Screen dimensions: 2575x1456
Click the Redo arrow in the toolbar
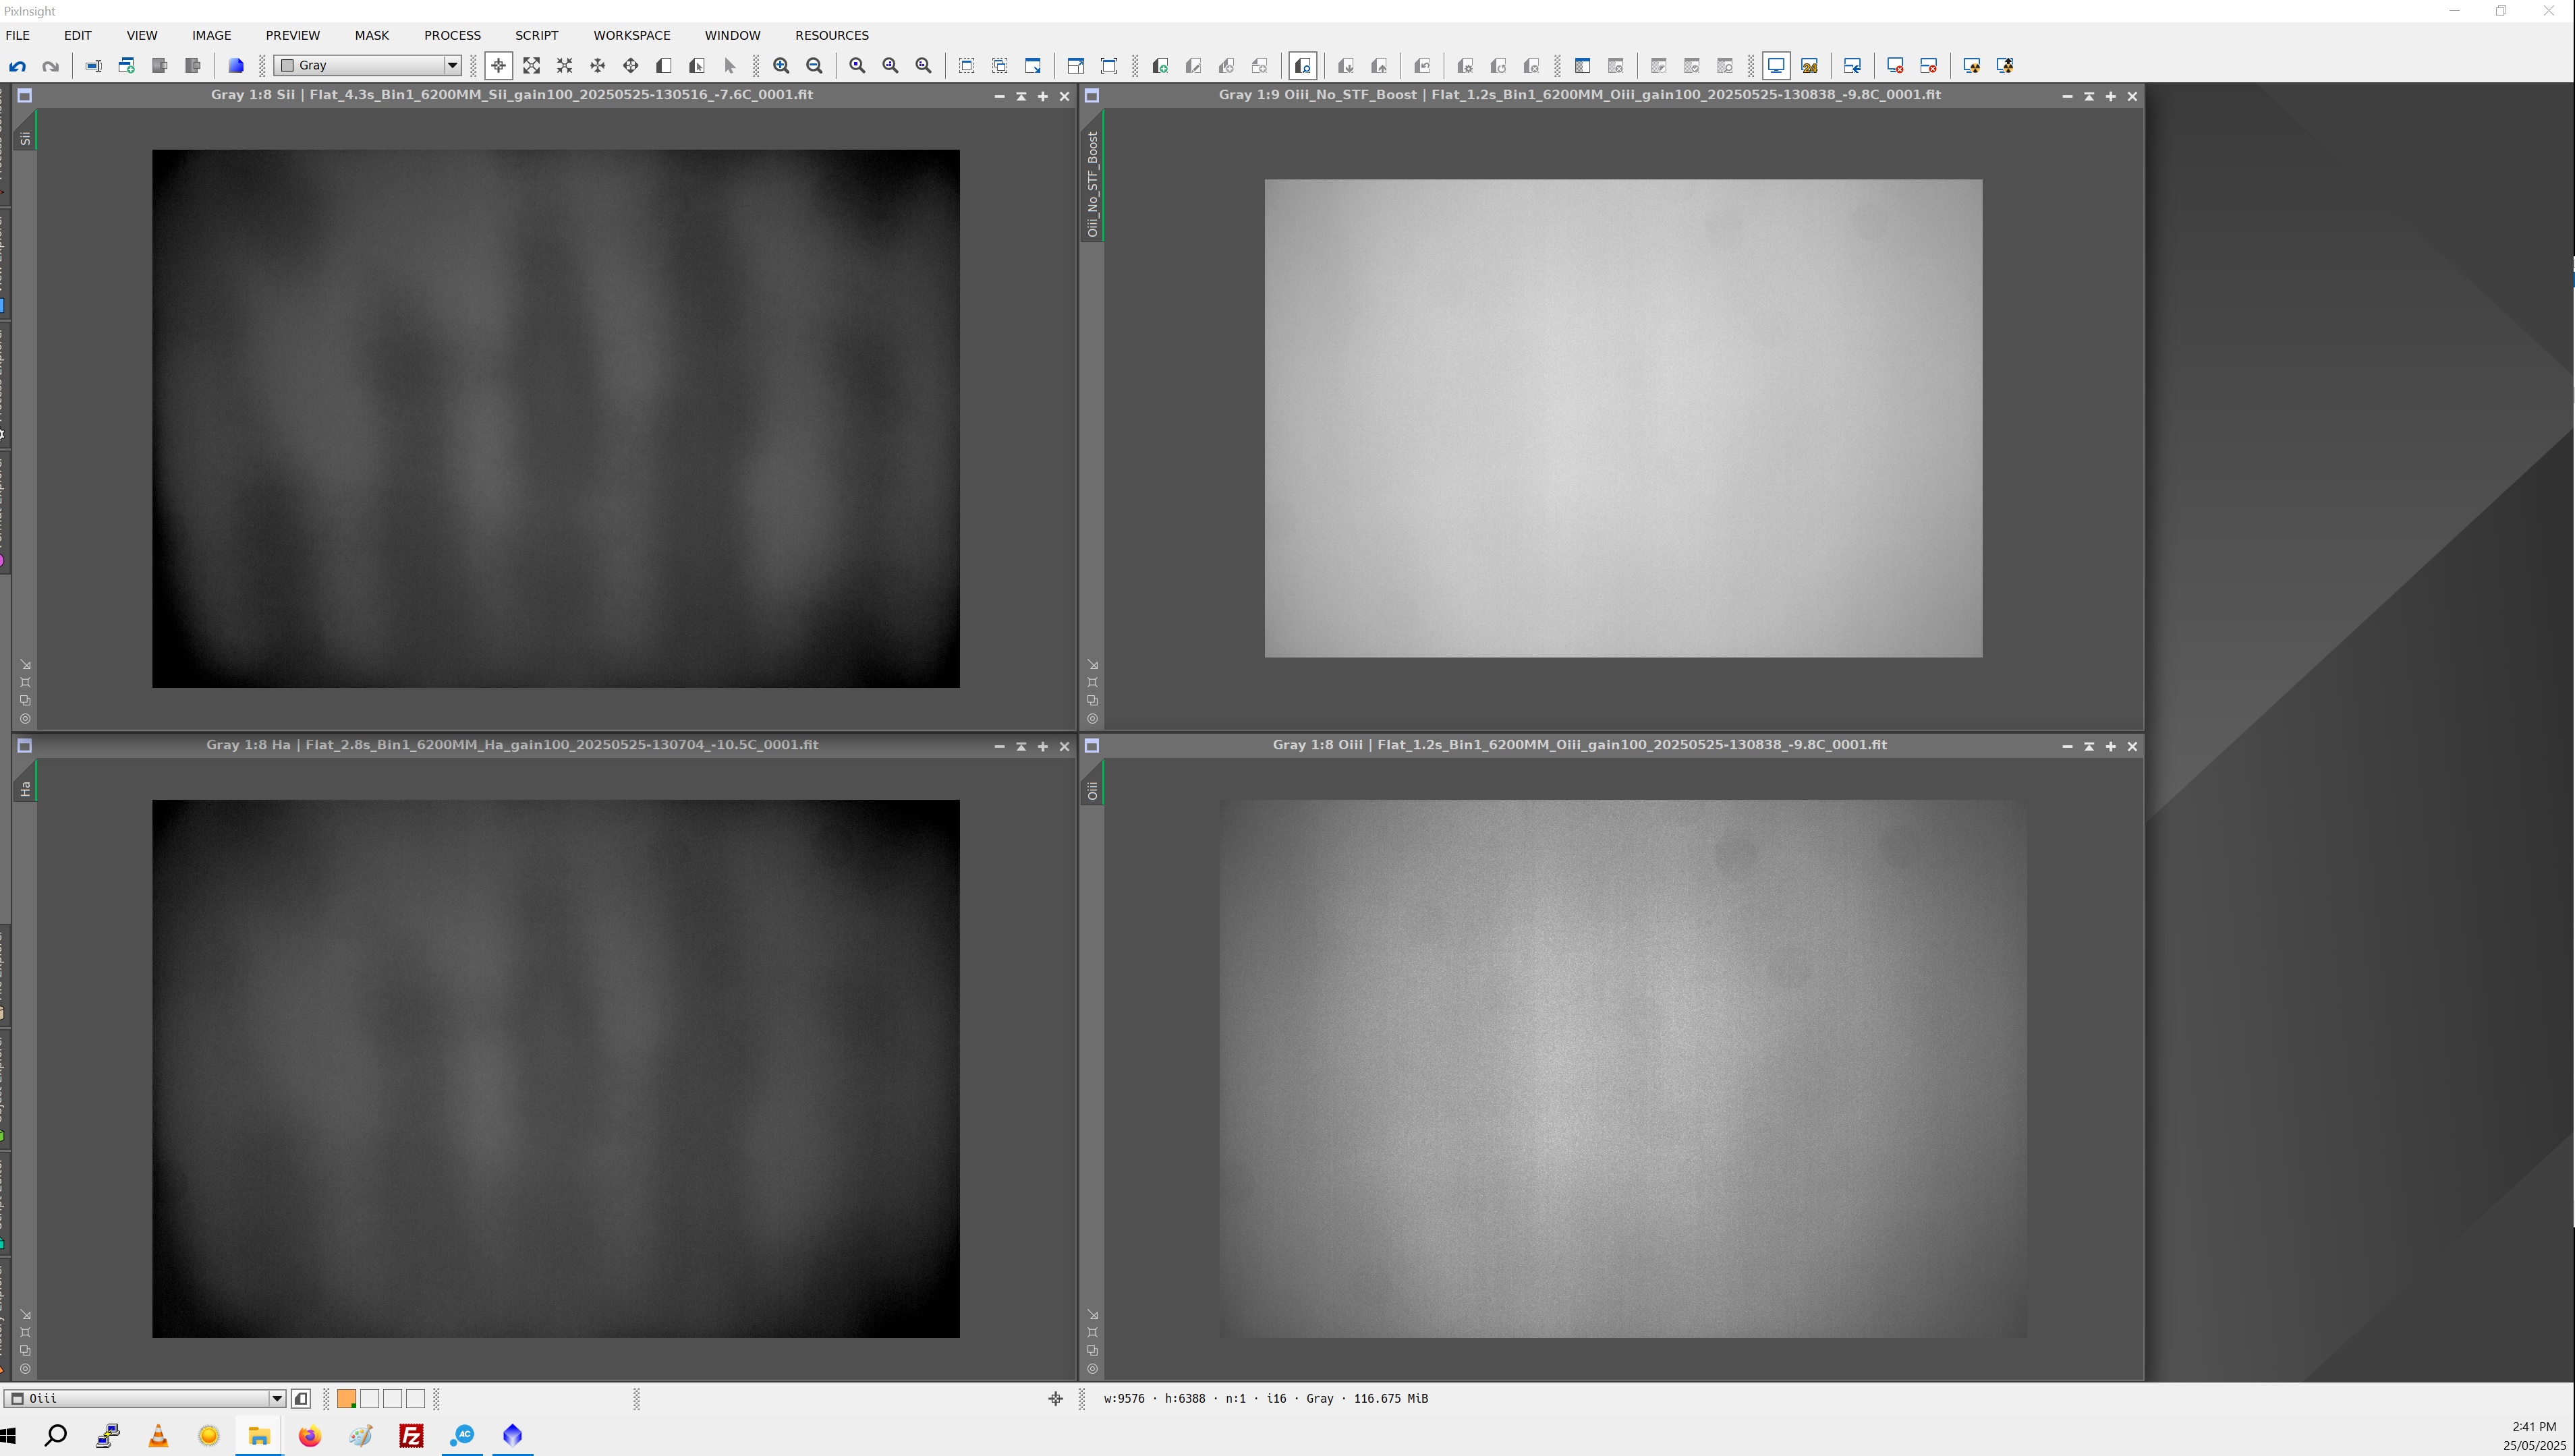[x=50, y=66]
